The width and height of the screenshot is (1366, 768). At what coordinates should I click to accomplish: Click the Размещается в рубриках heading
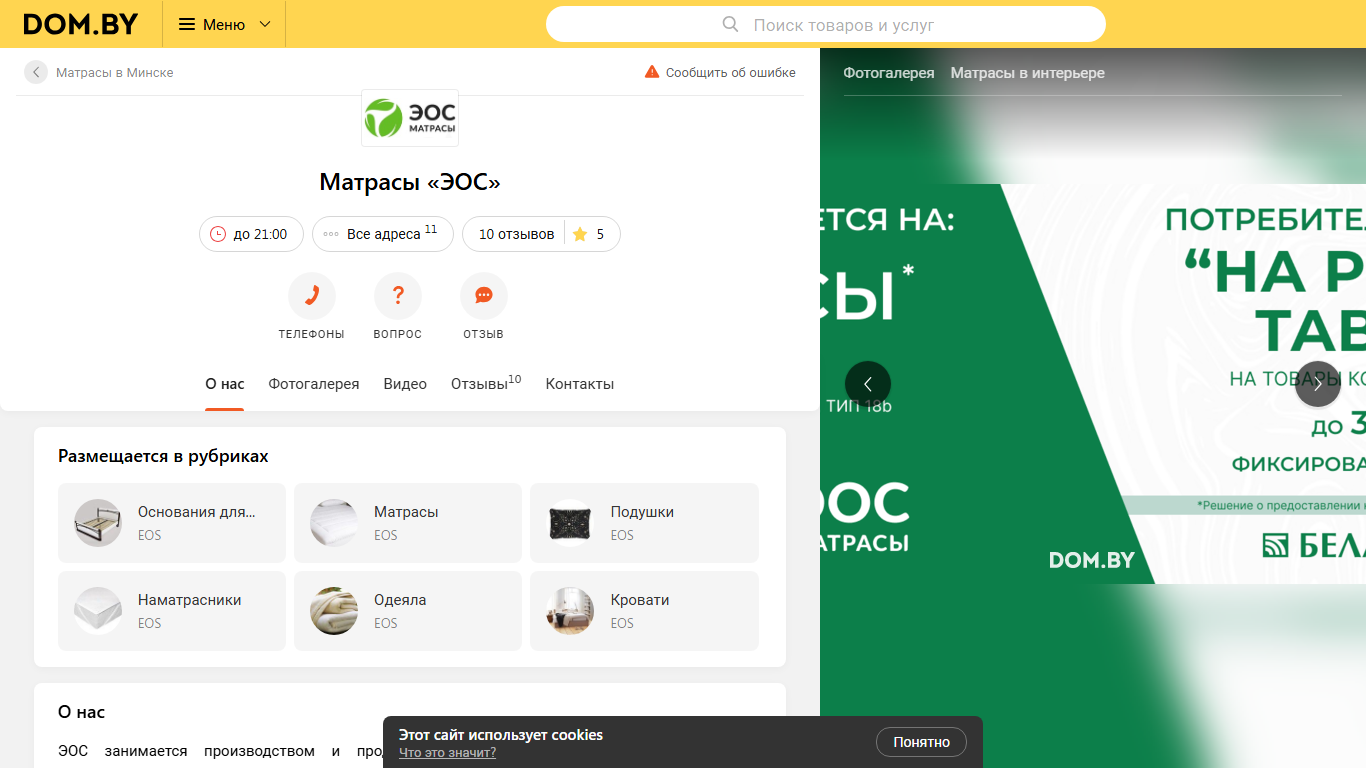(163, 456)
